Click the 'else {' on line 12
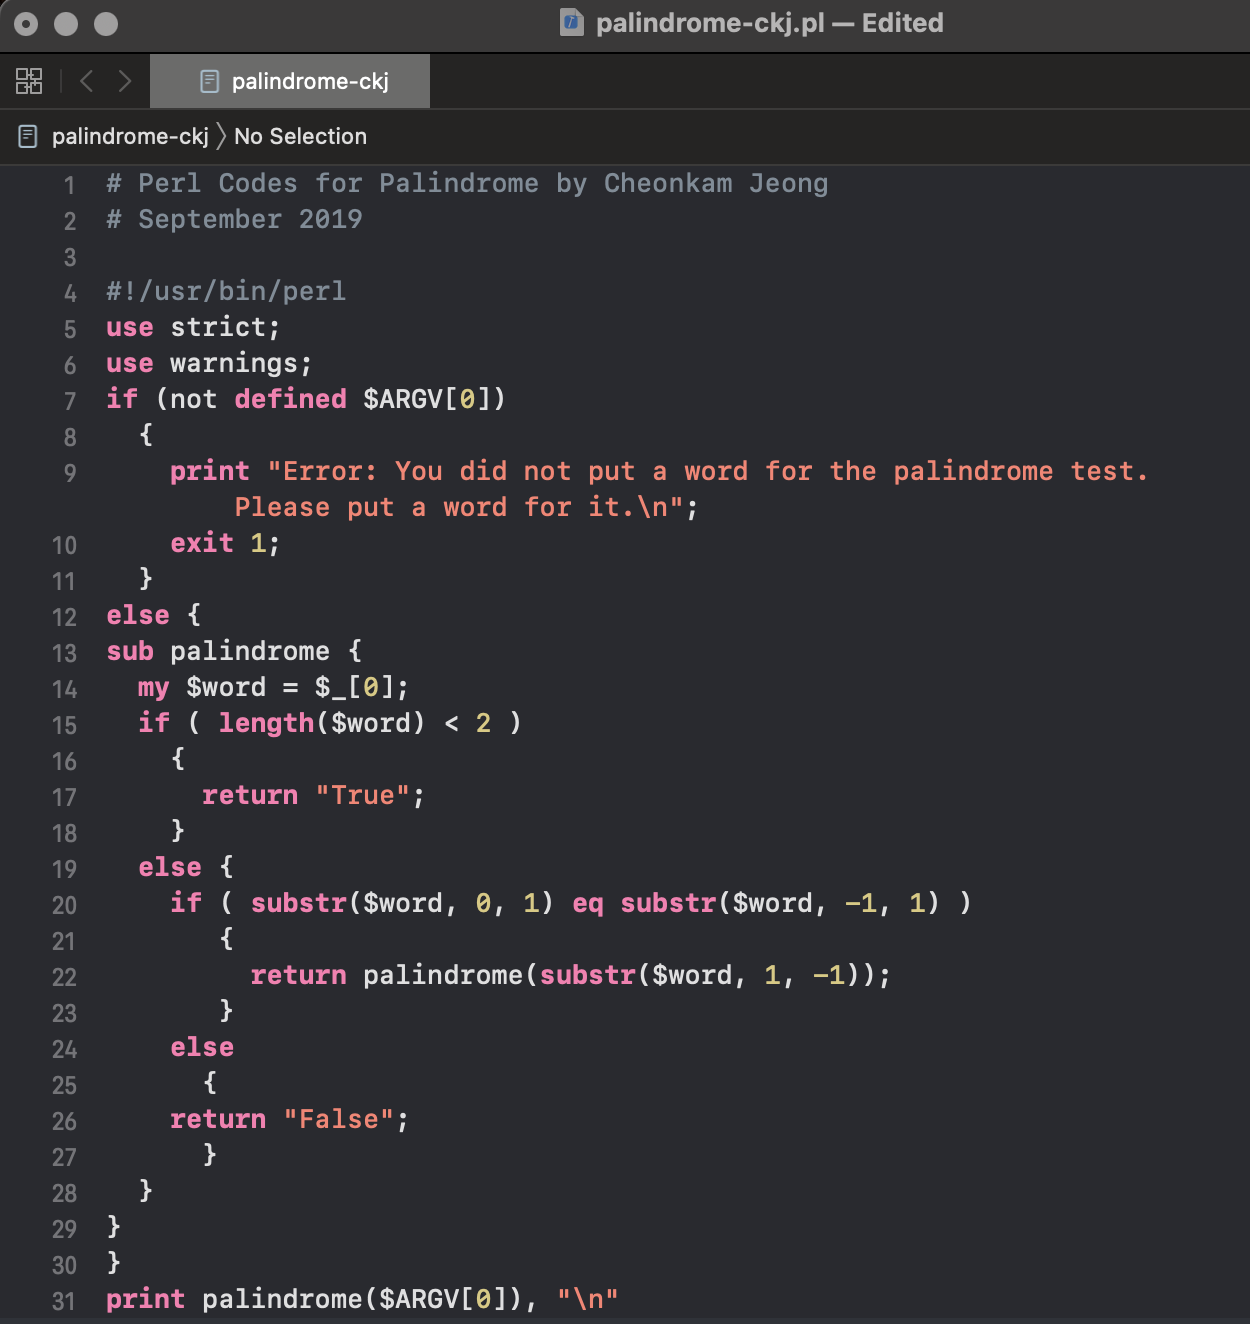This screenshot has height=1324, width=1250. pos(154,615)
